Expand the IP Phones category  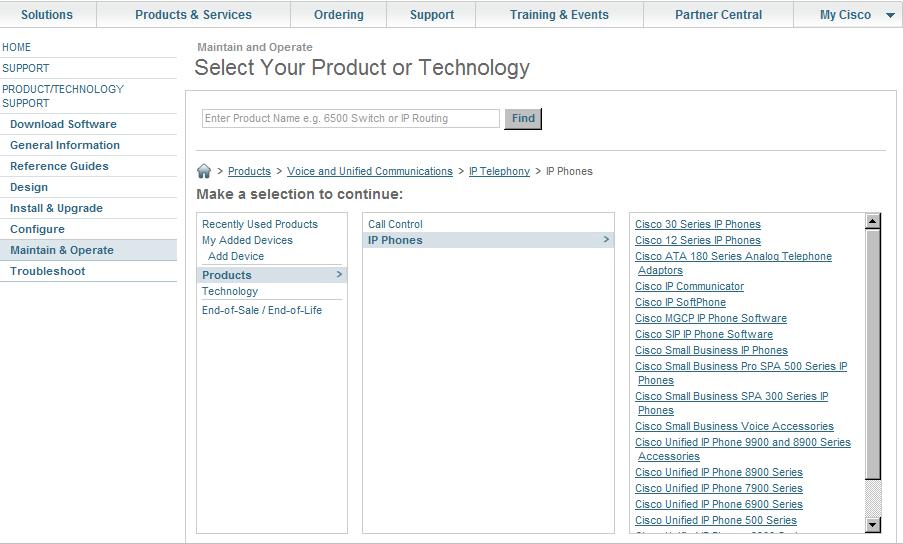[605, 240]
